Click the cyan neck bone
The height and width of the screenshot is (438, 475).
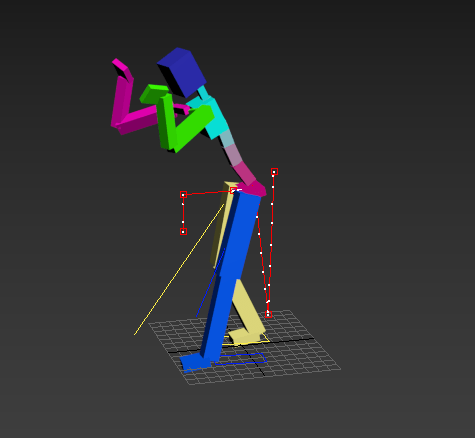tap(203, 92)
